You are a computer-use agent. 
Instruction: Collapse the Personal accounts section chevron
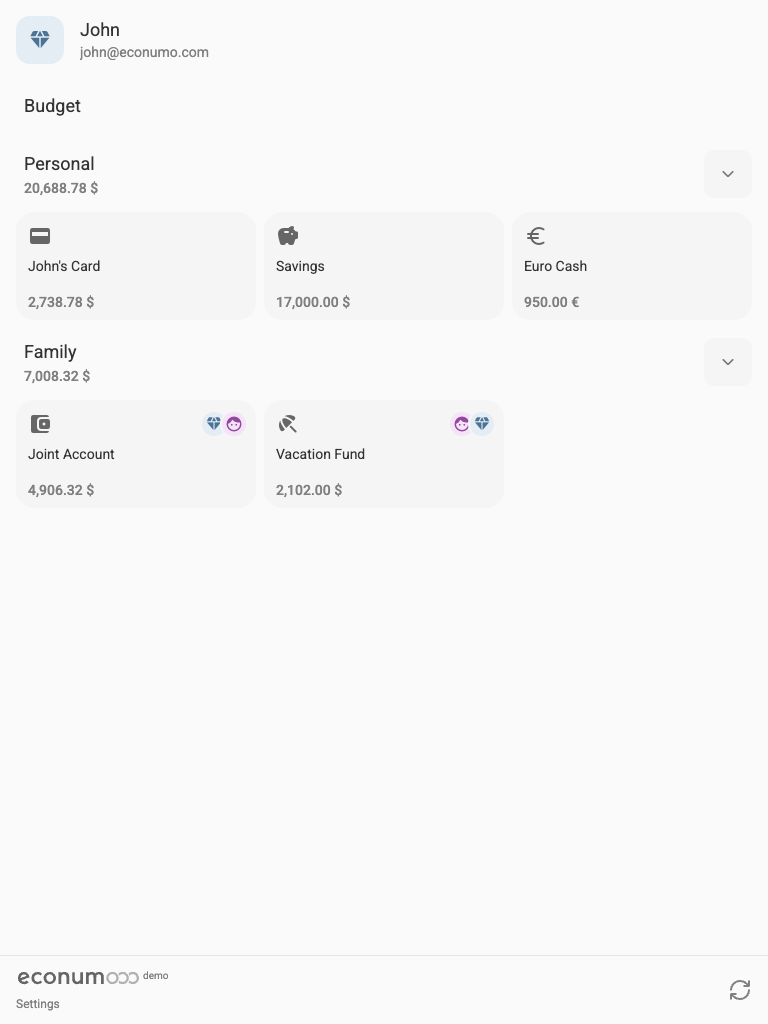728,174
